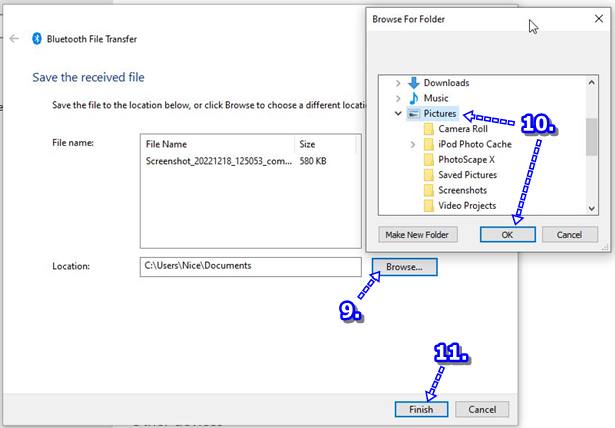Cancel the Bluetooth File Transfer wizard
Image resolution: width=615 pixels, height=428 pixels.
pos(482,409)
